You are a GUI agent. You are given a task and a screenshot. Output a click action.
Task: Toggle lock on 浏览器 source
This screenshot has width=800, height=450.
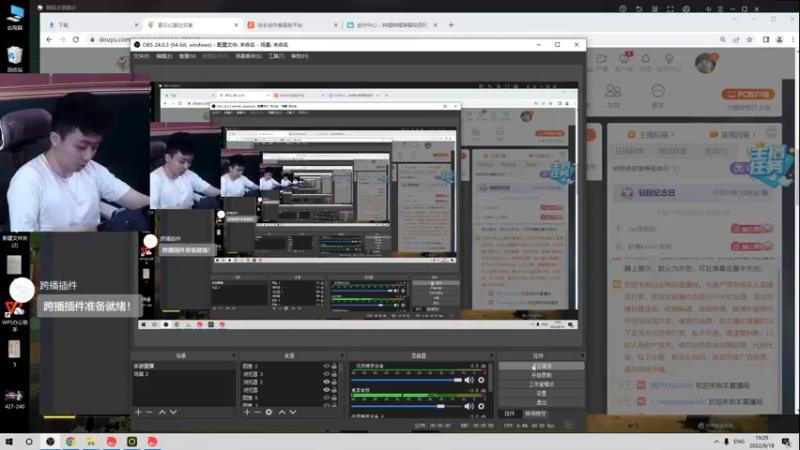(x=334, y=390)
